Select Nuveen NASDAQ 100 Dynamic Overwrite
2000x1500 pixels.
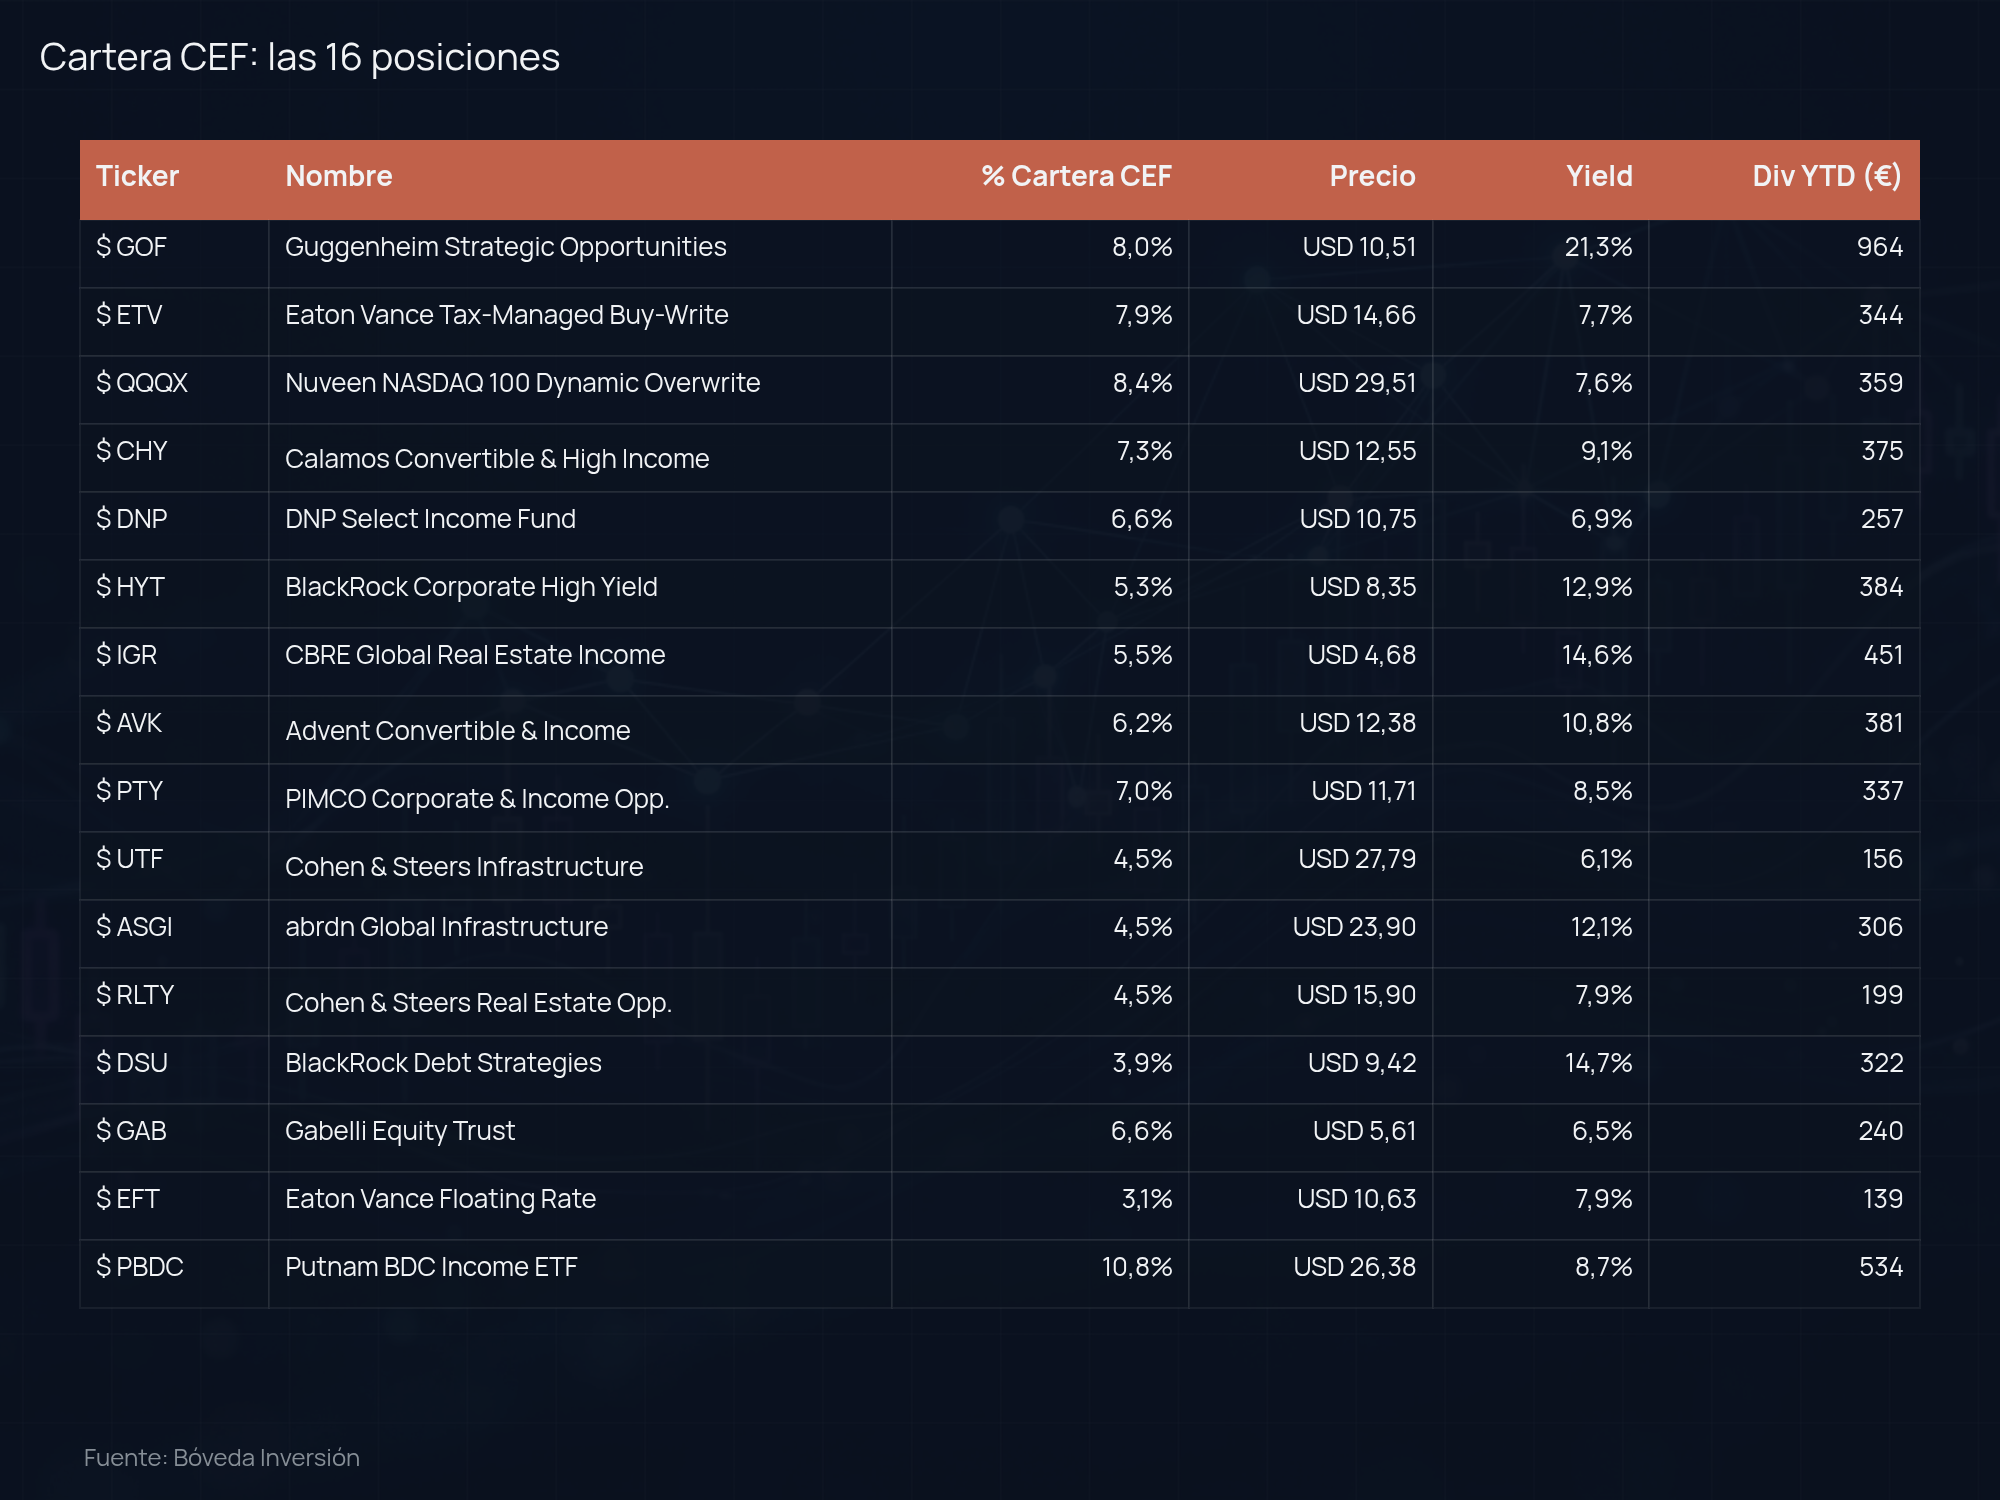(x=523, y=383)
